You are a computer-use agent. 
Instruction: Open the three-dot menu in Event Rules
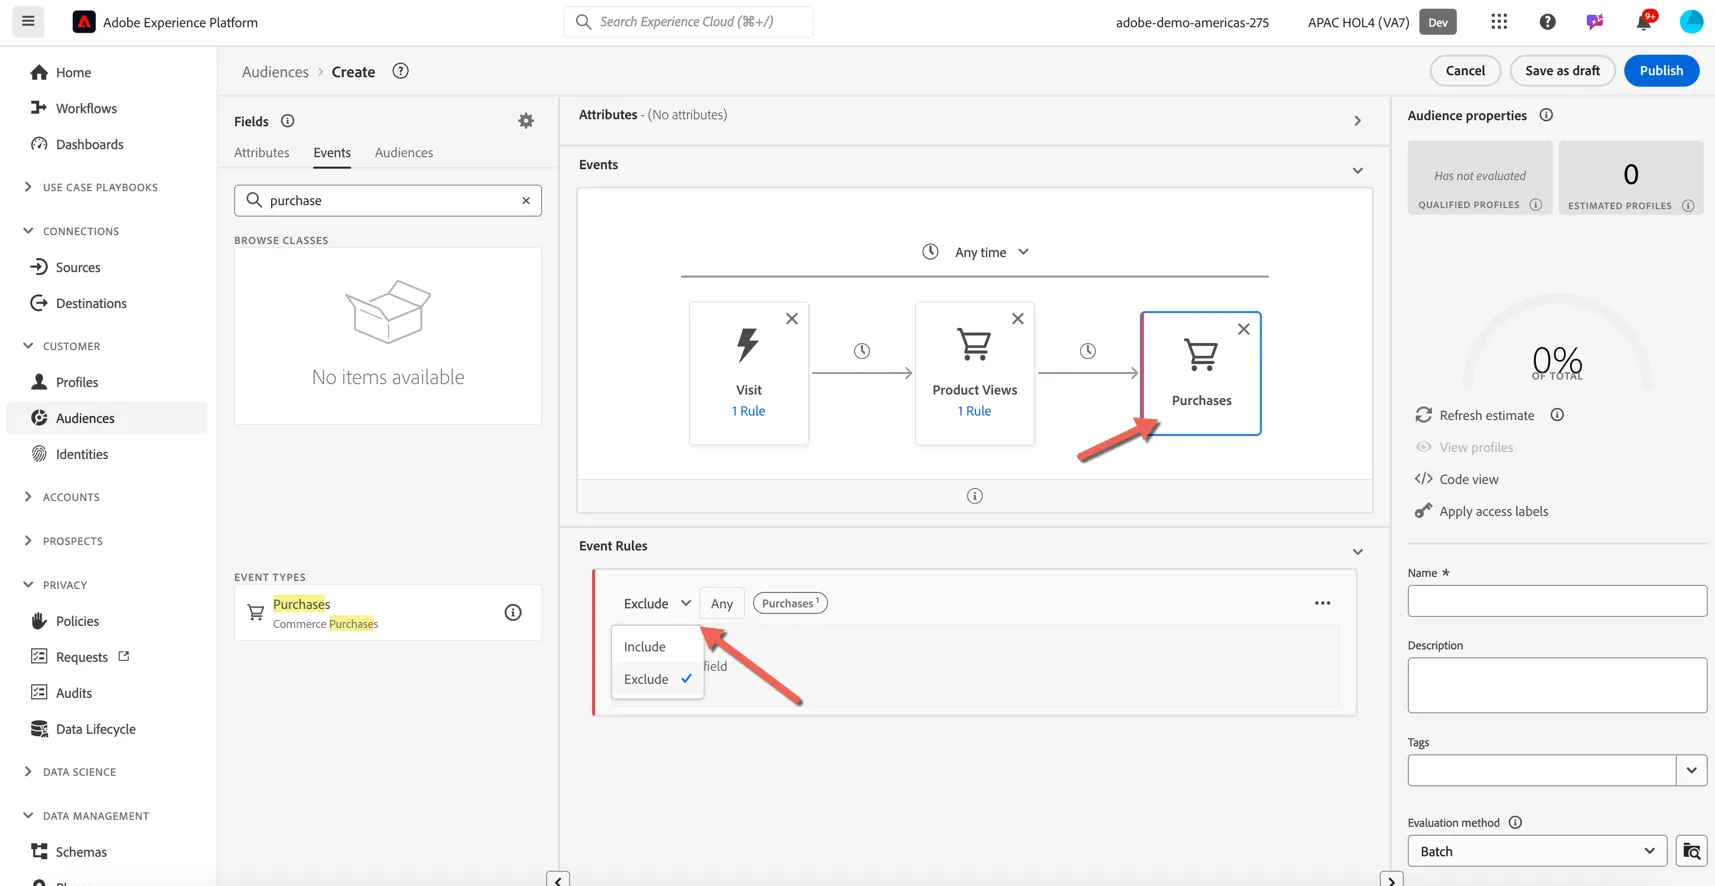(x=1323, y=603)
